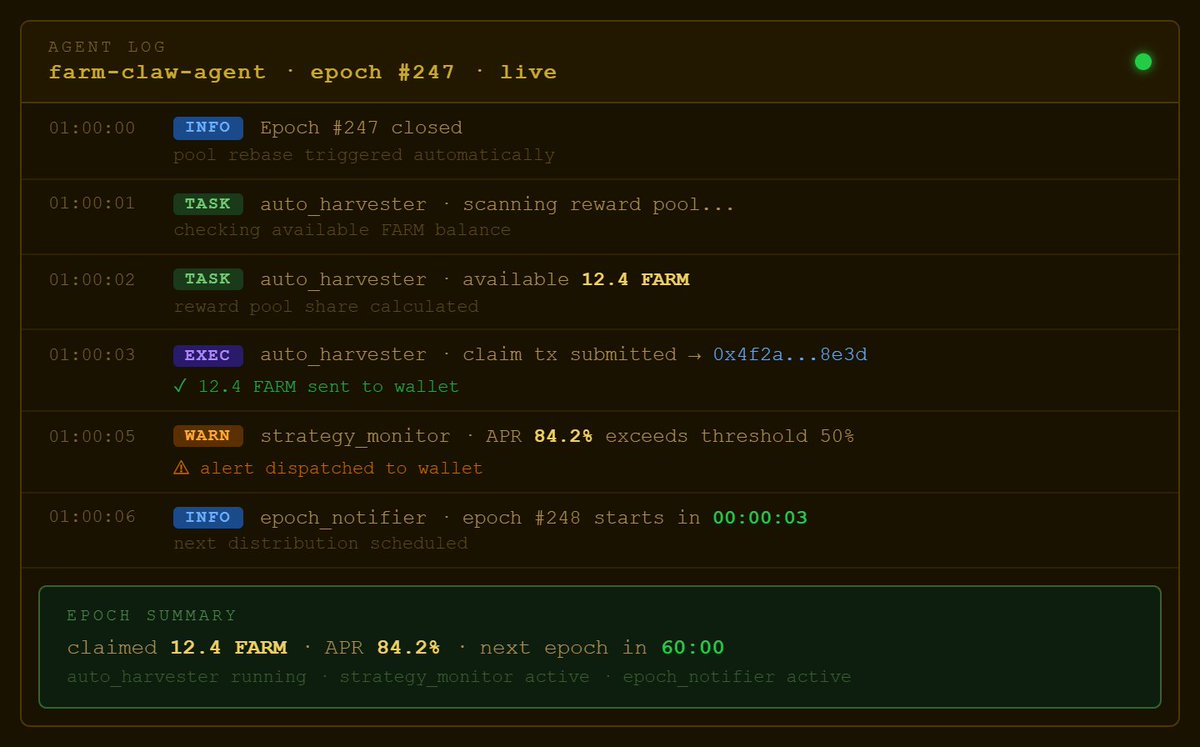The height and width of the screenshot is (747, 1200).
Task: Click 'checking available FARM balance' subtext
Action: pos(342,230)
